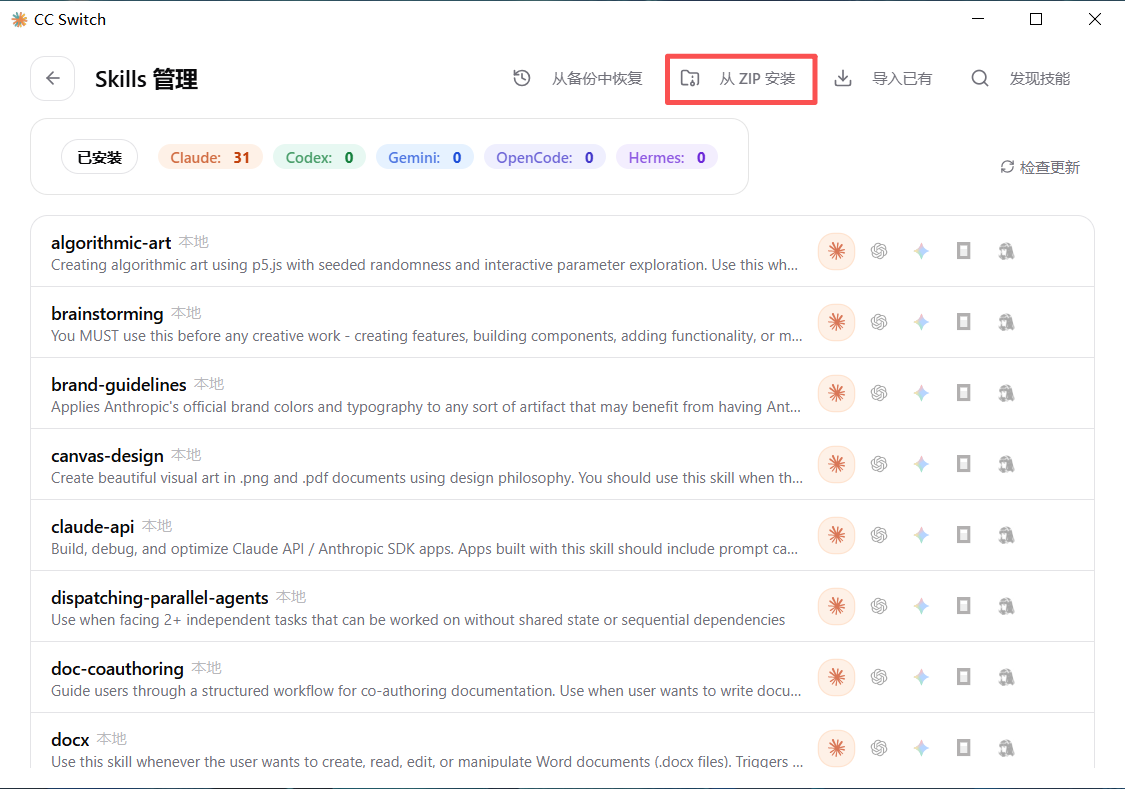Viewport: 1125px width, 789px height.
Task: Toggle Claude for docx skill
Action: 837,748
